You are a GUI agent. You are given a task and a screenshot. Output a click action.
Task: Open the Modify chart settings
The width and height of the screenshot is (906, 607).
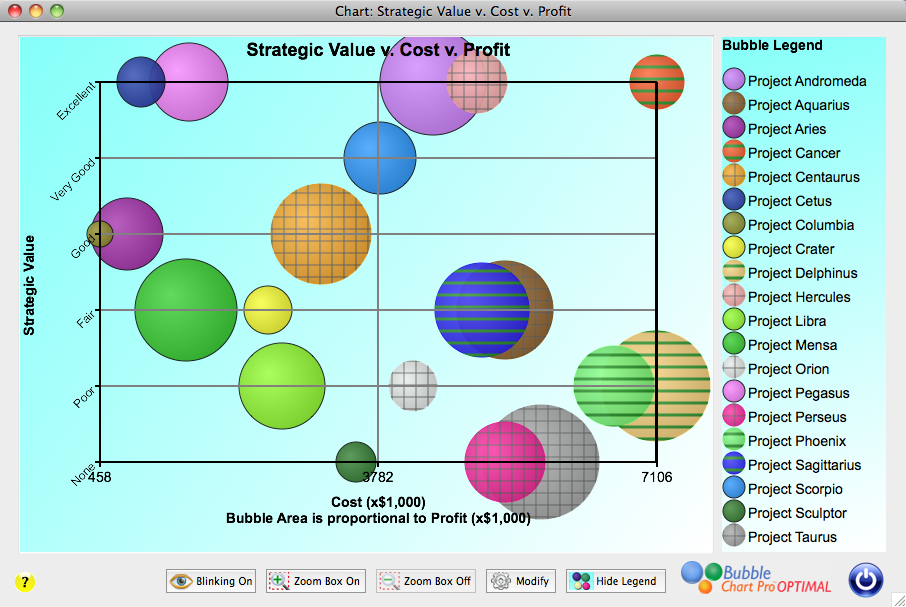(x=520, y=581)
